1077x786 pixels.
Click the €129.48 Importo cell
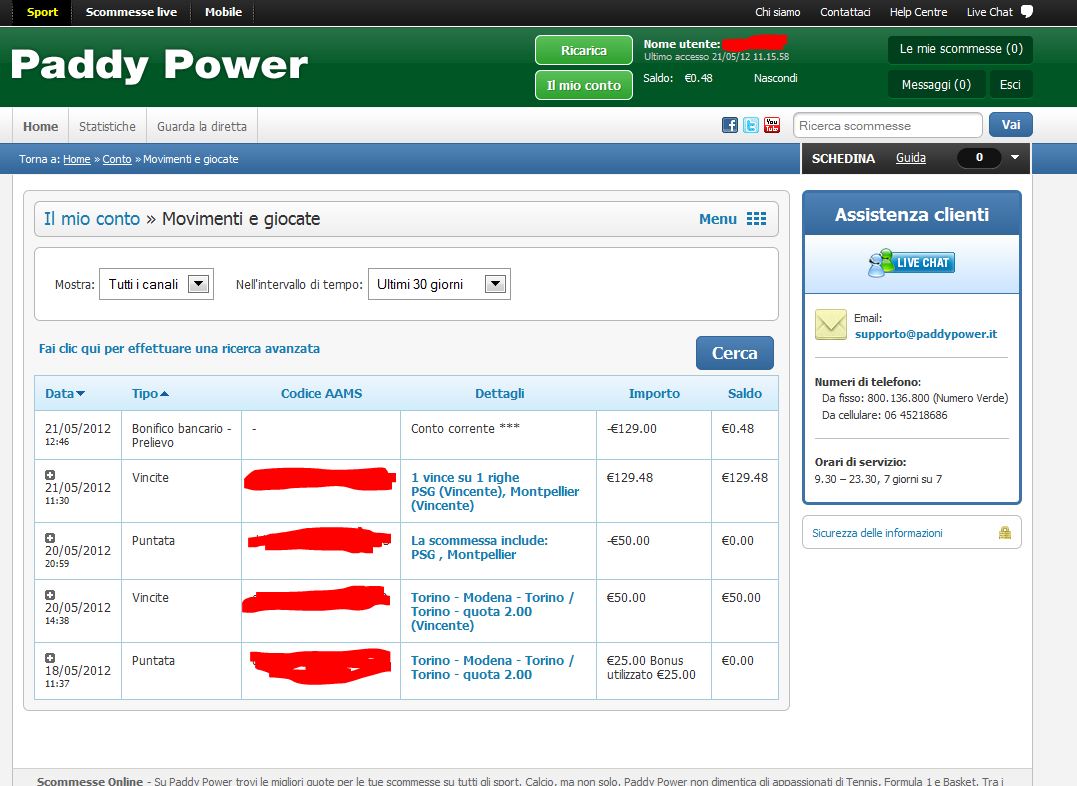pyautogui.click(x=654, y=491)
